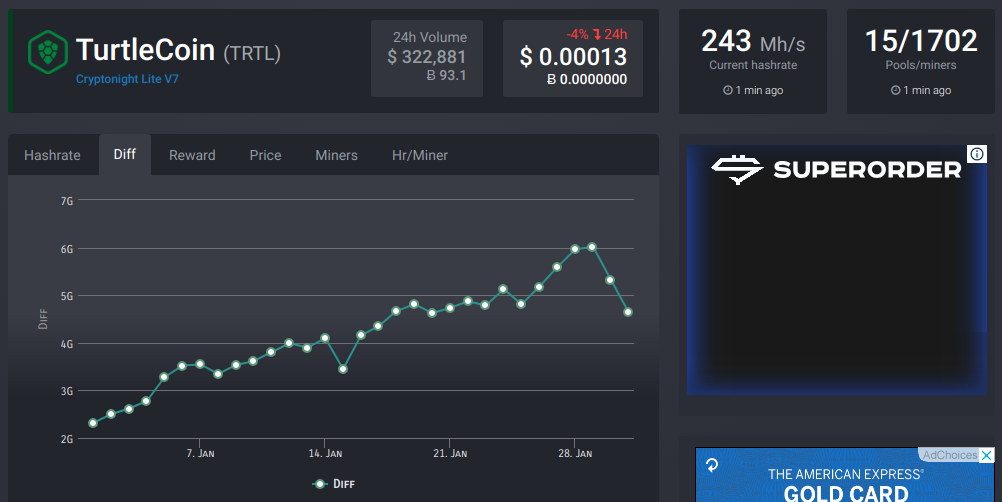The image size is (1002, 502).
Task: Open the Cryptonight Lite V7 link
Action: tap(127, 79)
